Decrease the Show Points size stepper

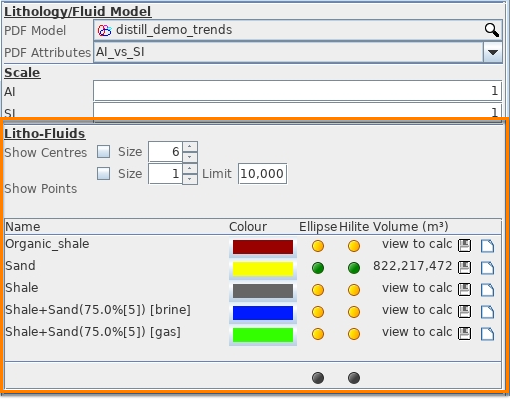coord(190,179)
